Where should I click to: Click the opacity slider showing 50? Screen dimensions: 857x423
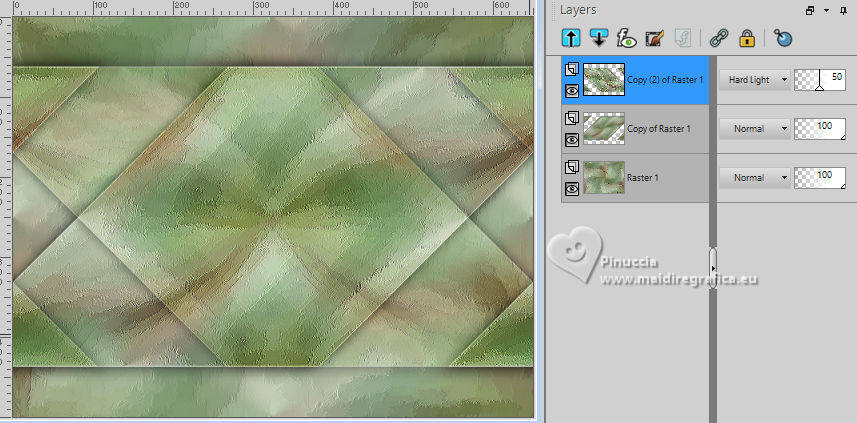(x=819, y=80)
